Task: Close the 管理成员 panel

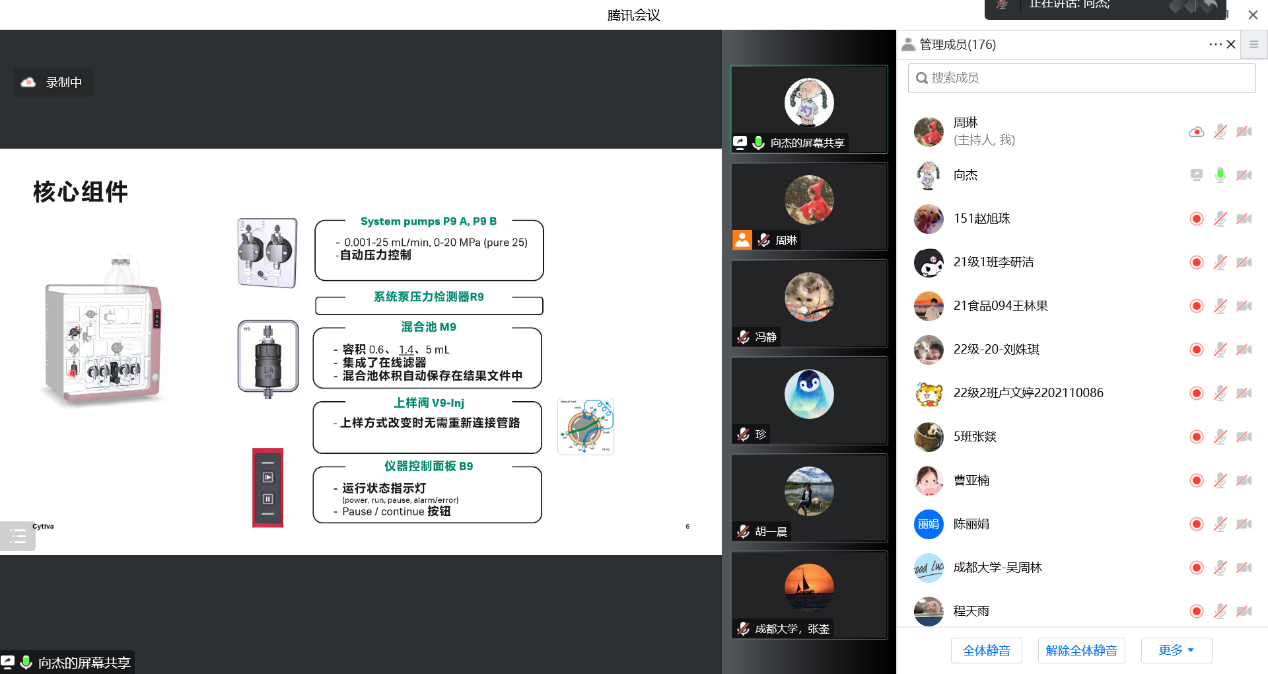Action: pyautogui.click(x=1231, y=44)
